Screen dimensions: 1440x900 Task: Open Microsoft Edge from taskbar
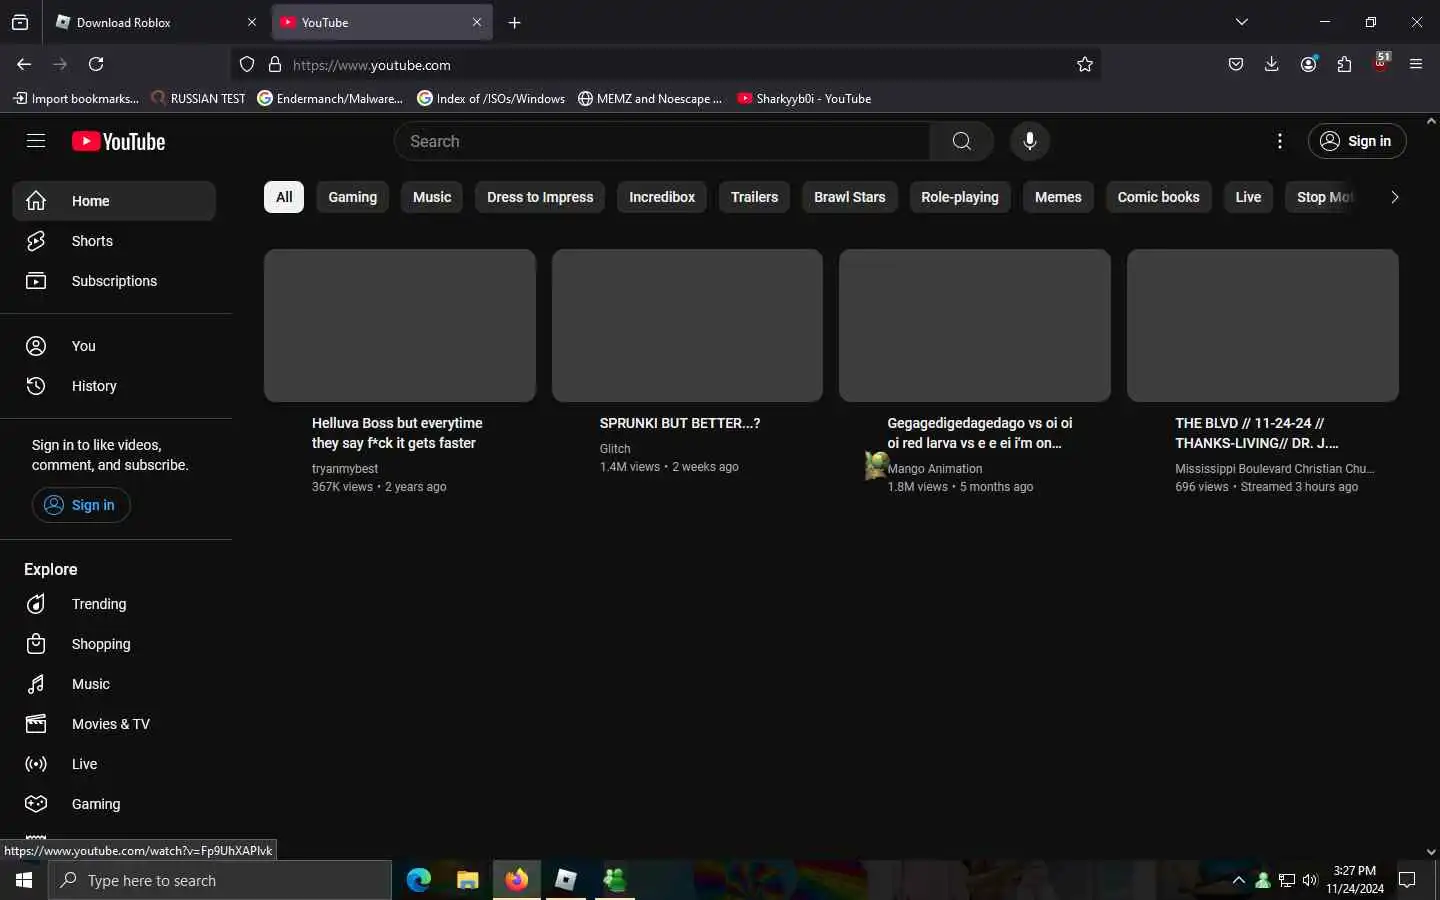click(x=418, y=880)
